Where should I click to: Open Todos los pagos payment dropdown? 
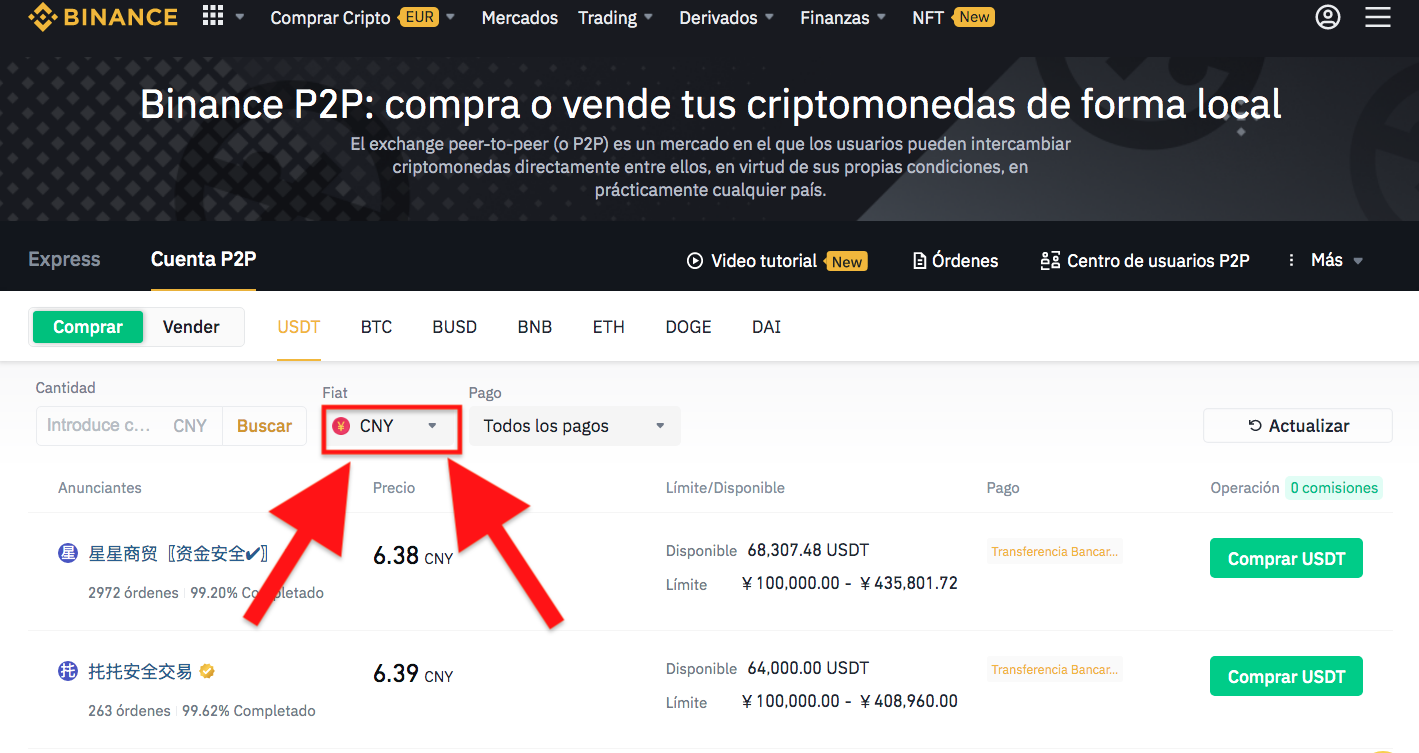575,426
